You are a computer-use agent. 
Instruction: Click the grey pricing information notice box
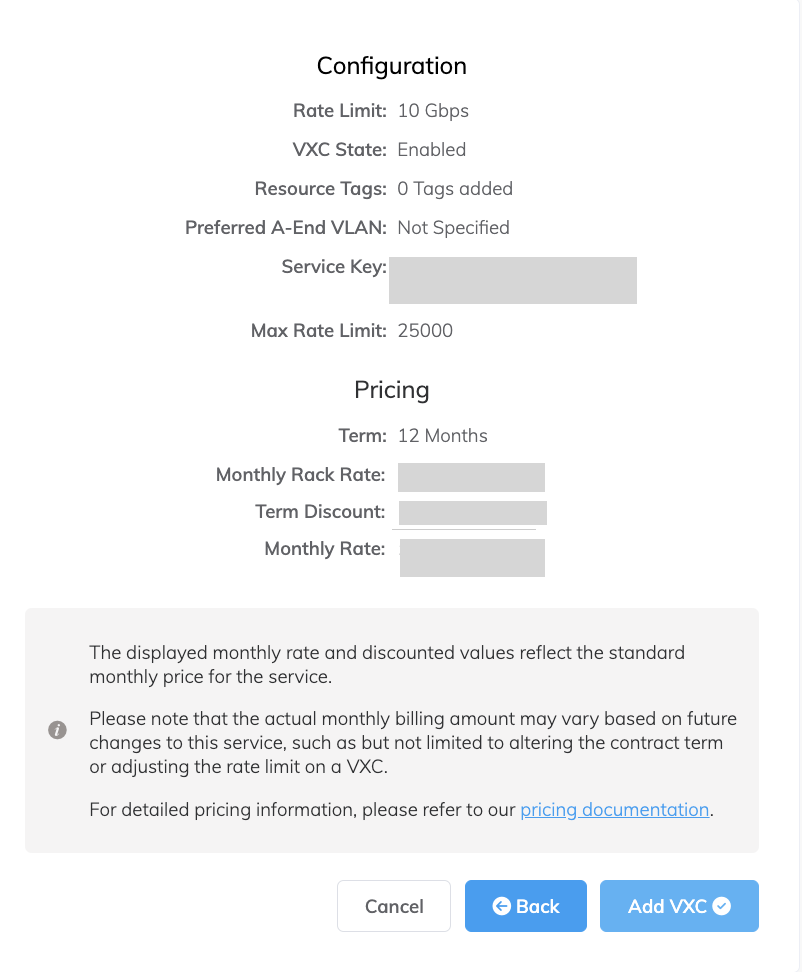[391, 730]
